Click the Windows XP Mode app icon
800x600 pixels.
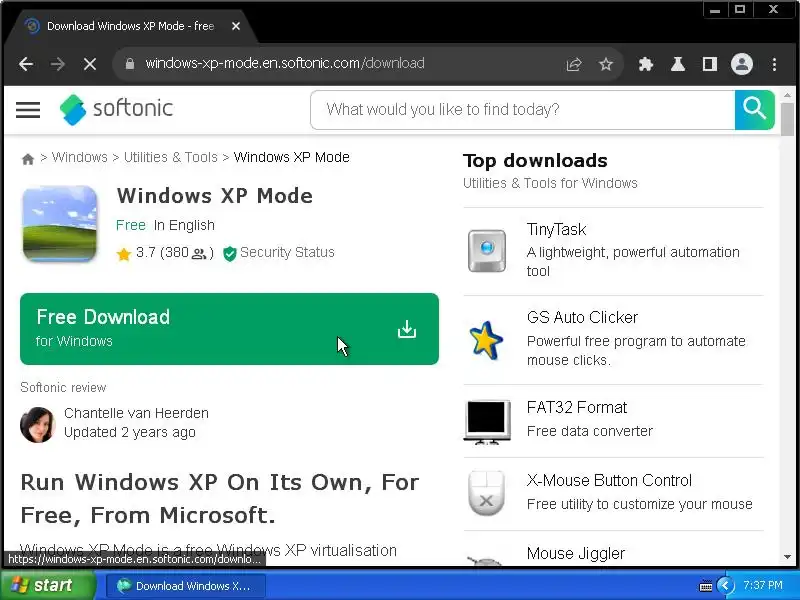coord(60,223)
